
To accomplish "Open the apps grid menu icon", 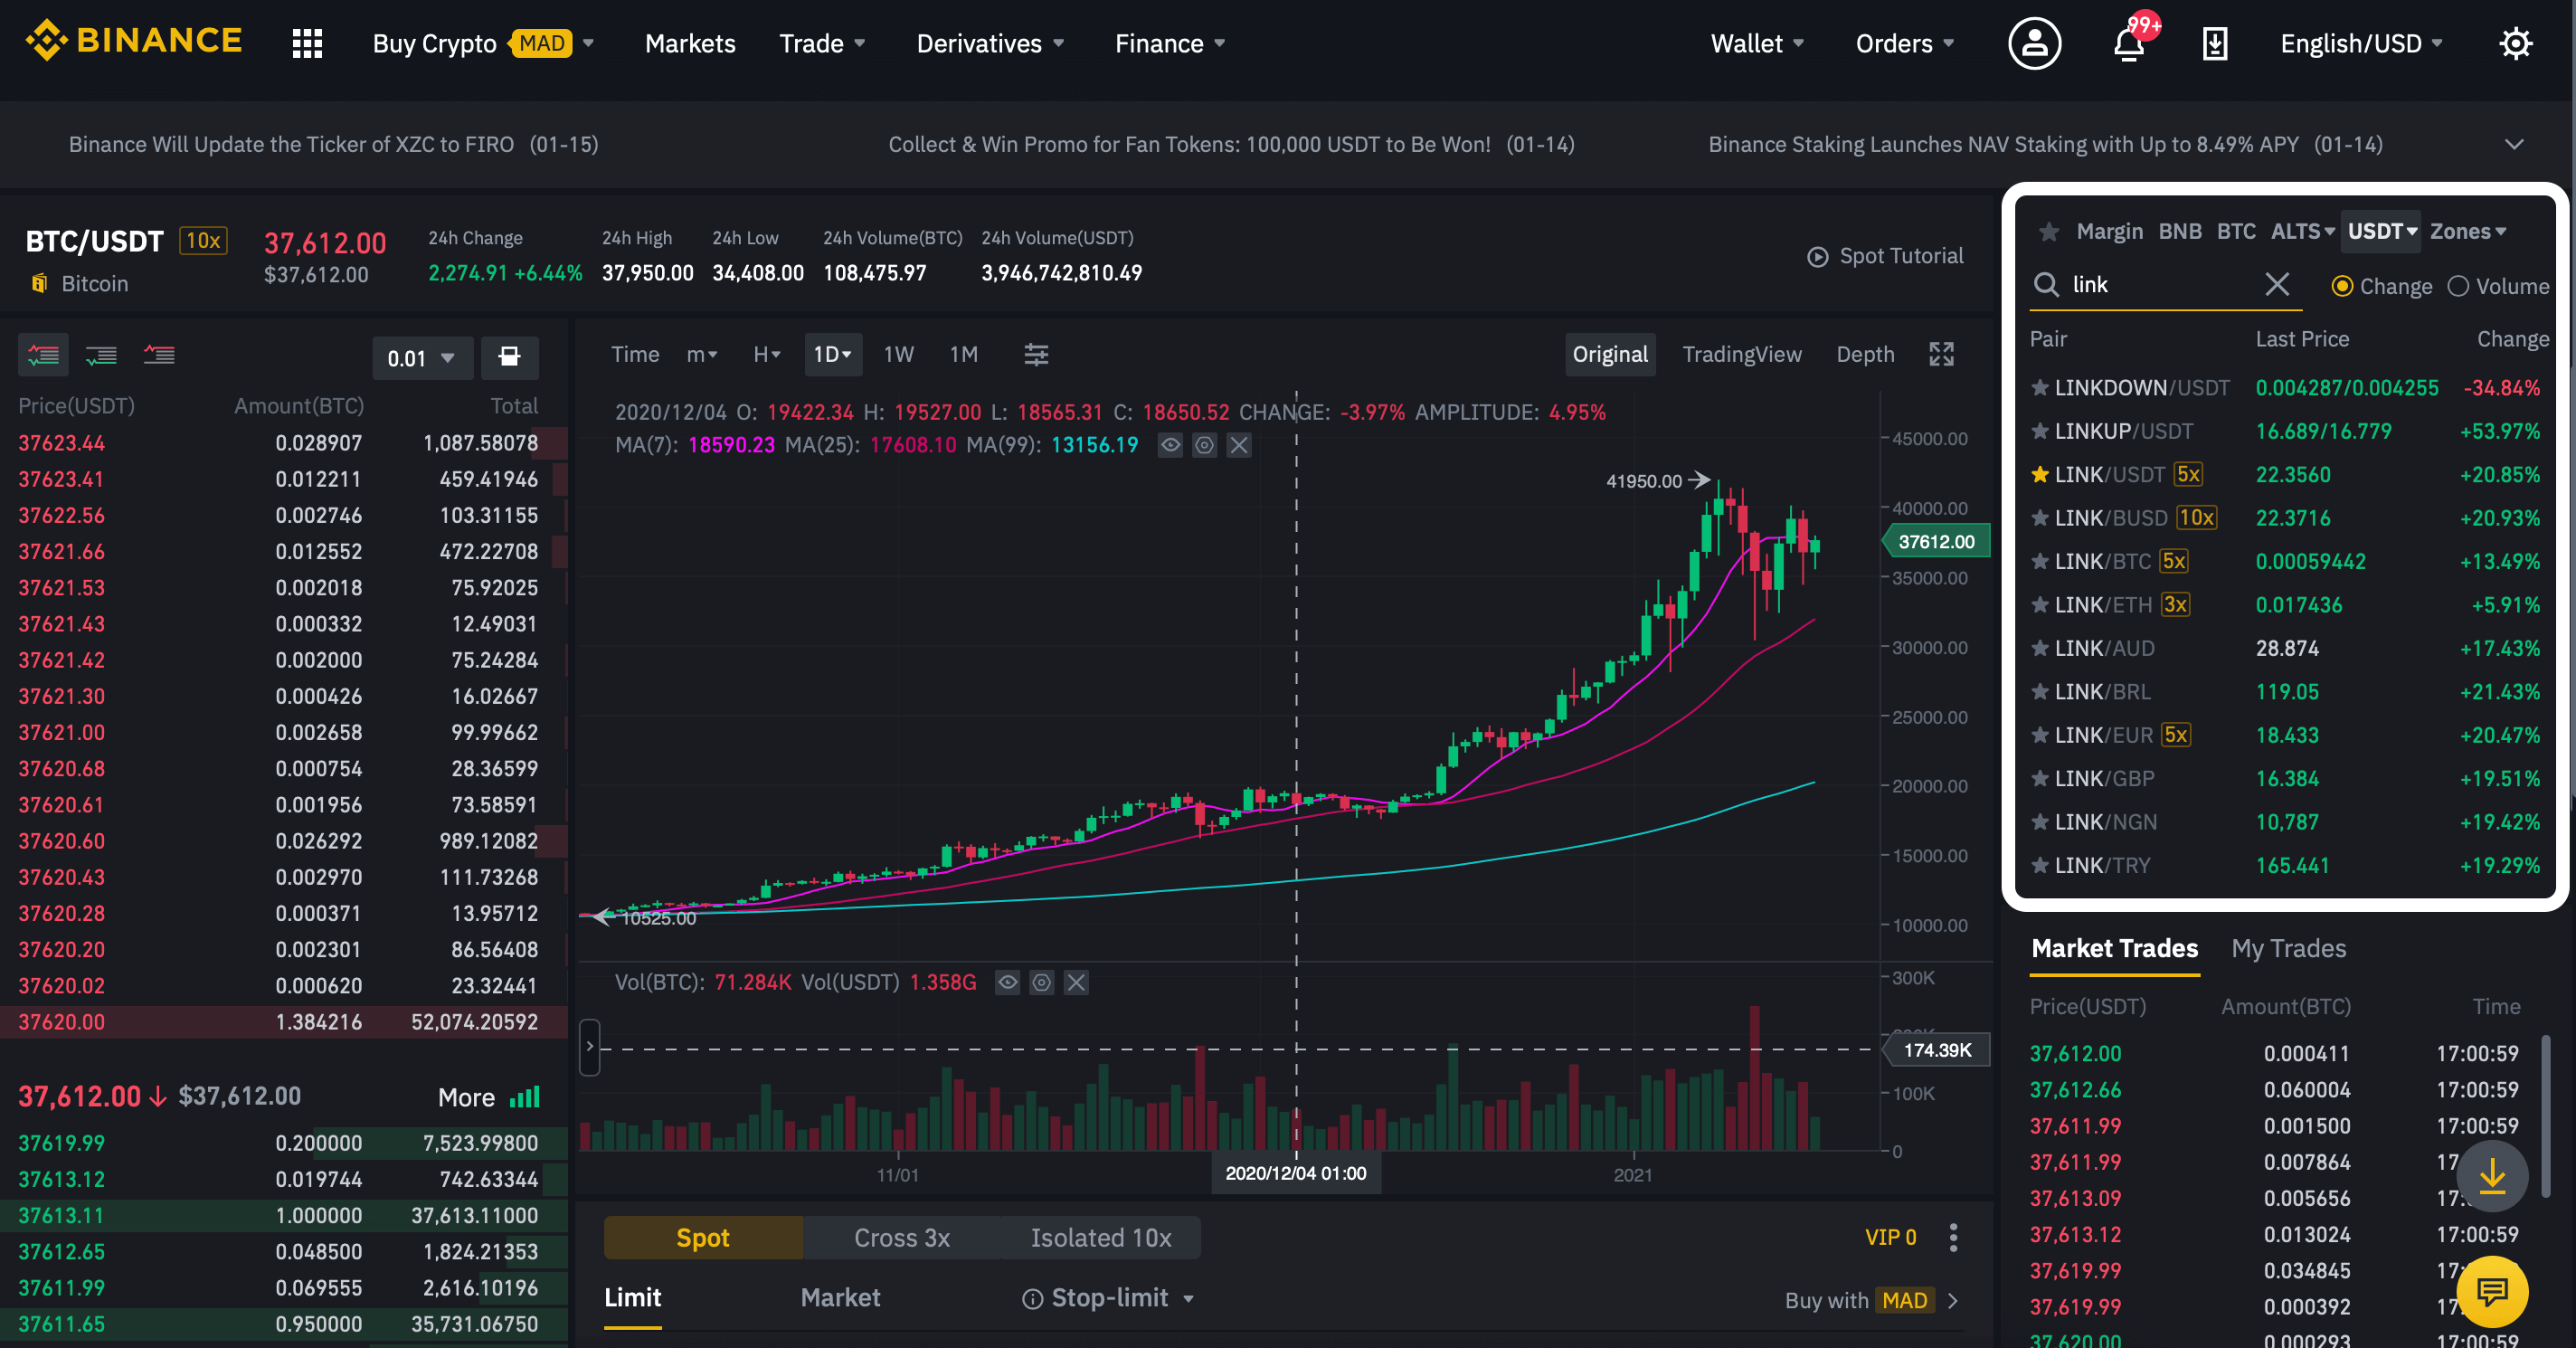I will pyautogui.click(x=307, y=43).
